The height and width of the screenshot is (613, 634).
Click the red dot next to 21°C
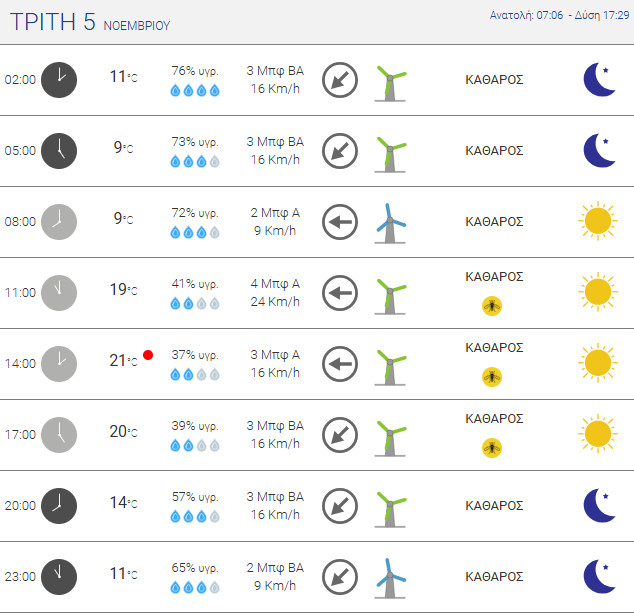pyautogui.click(x=148, y=355)
